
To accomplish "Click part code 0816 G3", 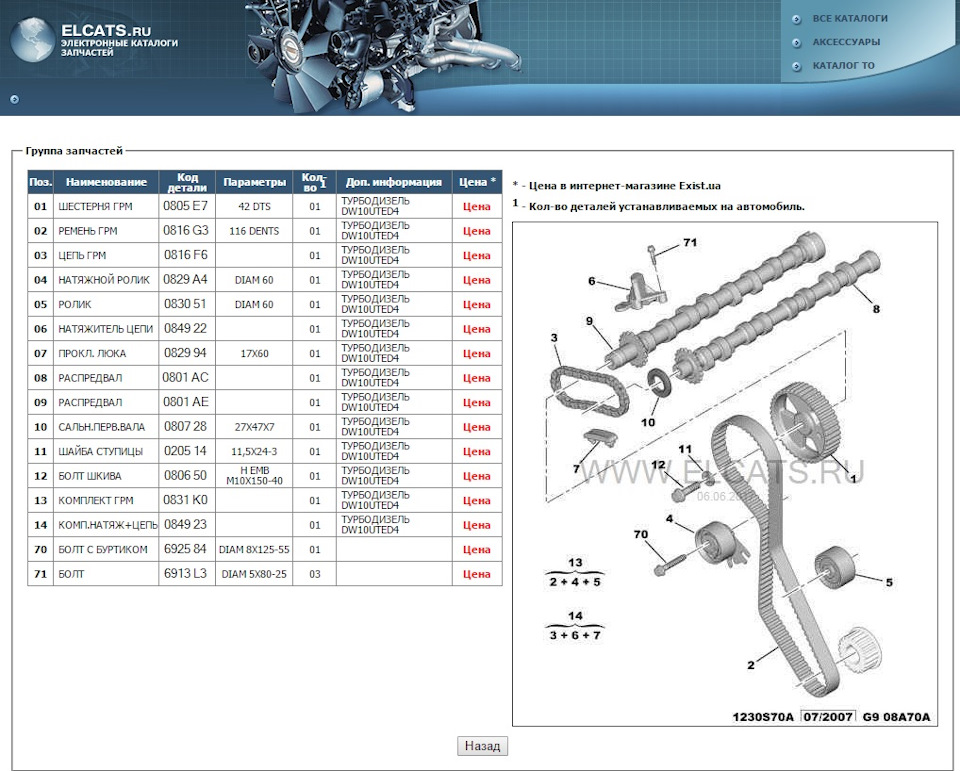I will point(186,230).
